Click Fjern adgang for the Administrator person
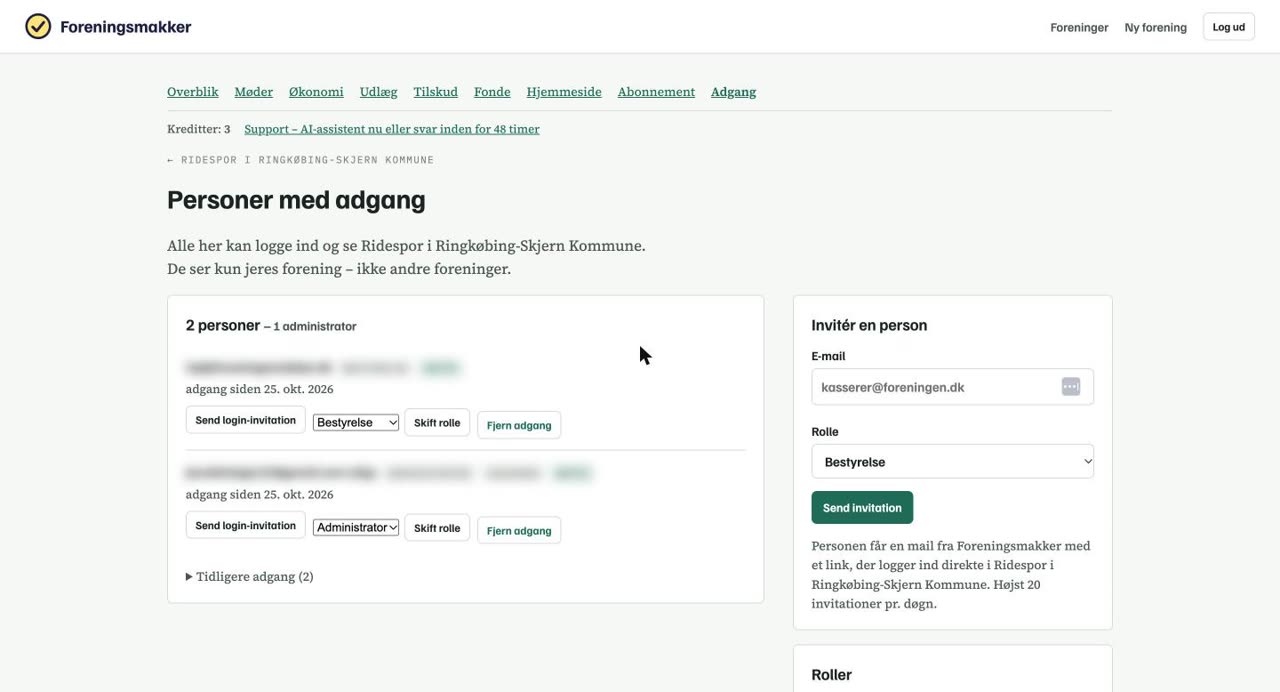 [519, 530]
